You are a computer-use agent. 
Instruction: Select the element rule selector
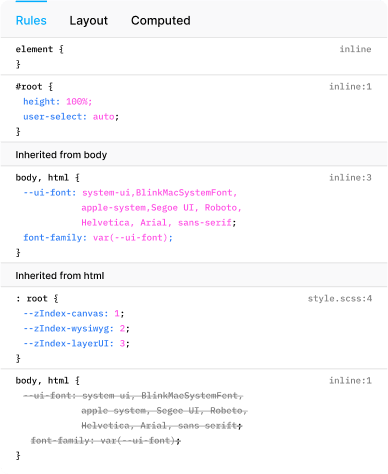click(34, 49)
